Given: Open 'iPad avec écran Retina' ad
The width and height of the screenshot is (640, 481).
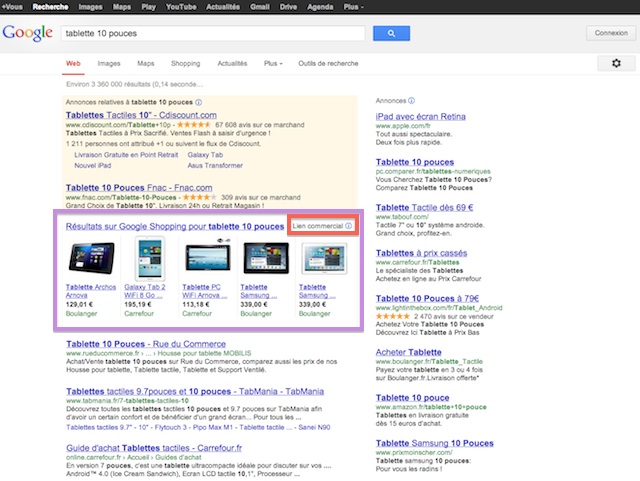Looking at the screenshot, I should click(x=420, y=116).
